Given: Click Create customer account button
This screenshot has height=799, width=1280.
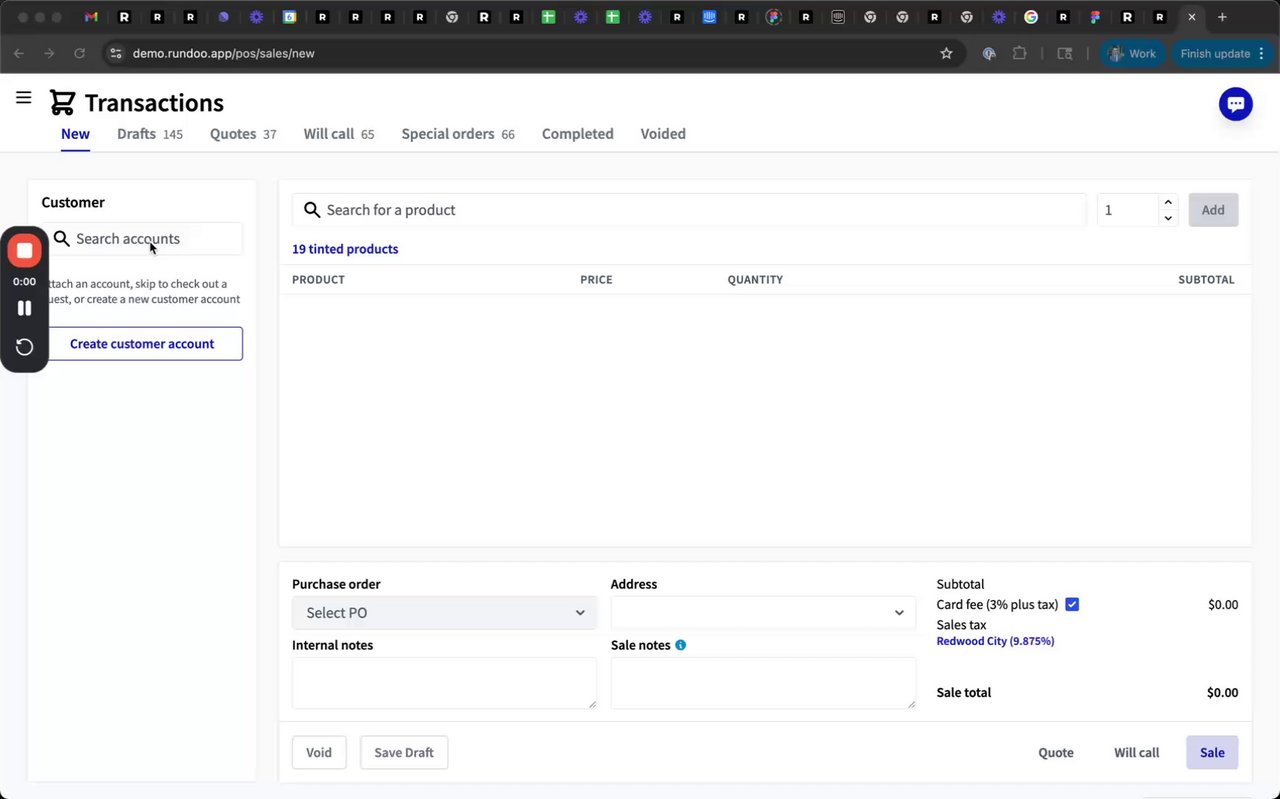Looking at the screenshot, I should [x=142, y=344].
